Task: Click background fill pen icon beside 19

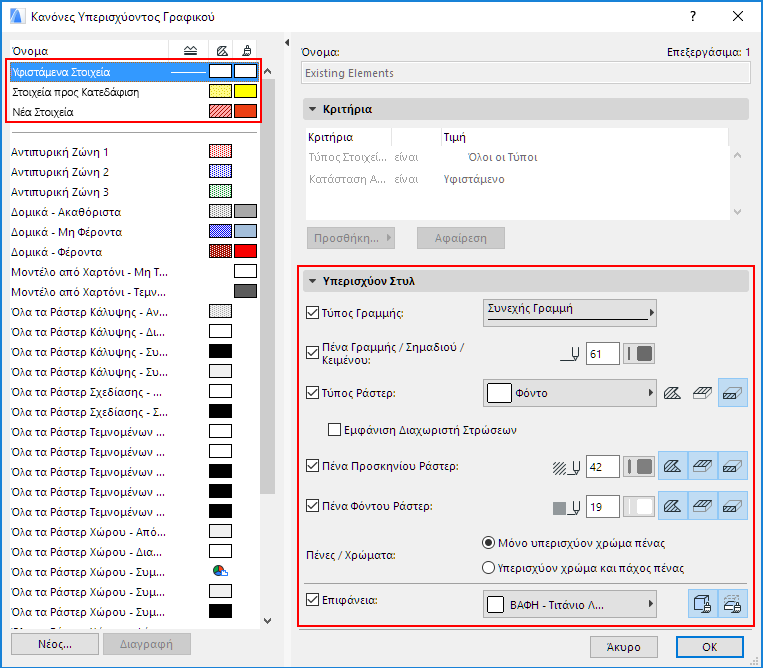Action: pyautogui.click(x=566, y=508)
